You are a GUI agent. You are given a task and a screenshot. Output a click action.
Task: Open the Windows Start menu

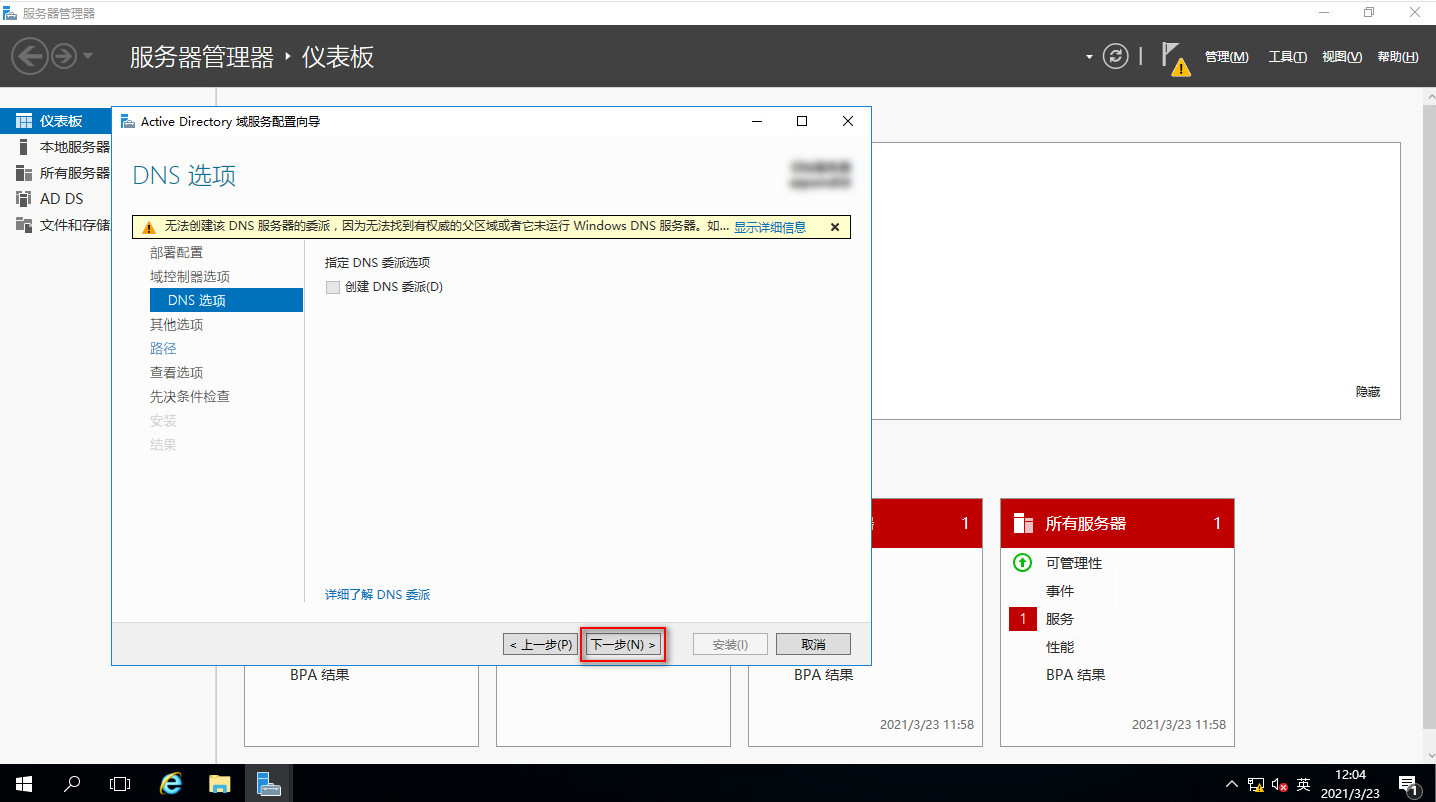click(24, 783)
